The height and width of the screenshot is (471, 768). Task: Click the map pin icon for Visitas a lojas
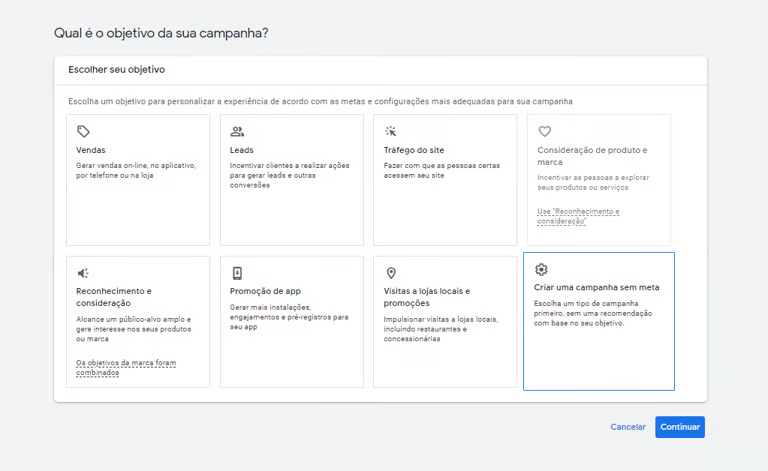click(391, 273)
